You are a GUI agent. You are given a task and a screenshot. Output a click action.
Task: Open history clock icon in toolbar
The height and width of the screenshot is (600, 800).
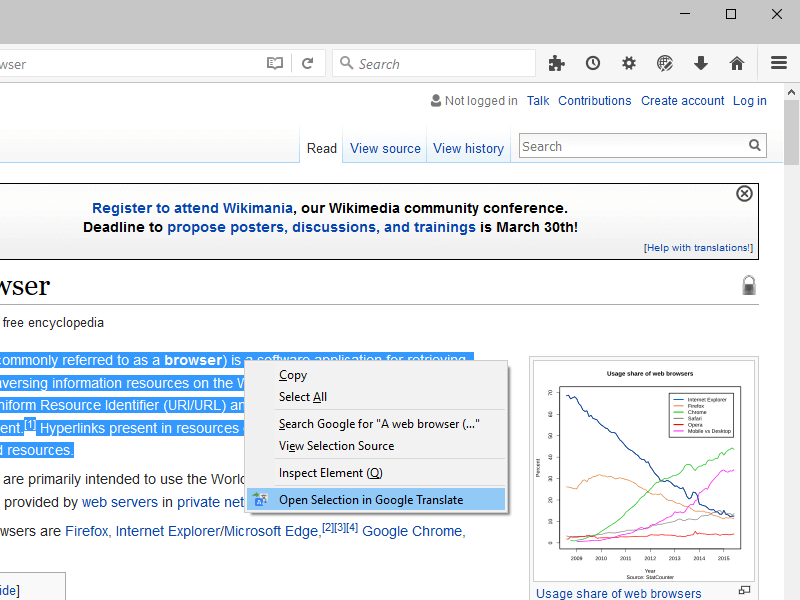(x=593, y=63)
